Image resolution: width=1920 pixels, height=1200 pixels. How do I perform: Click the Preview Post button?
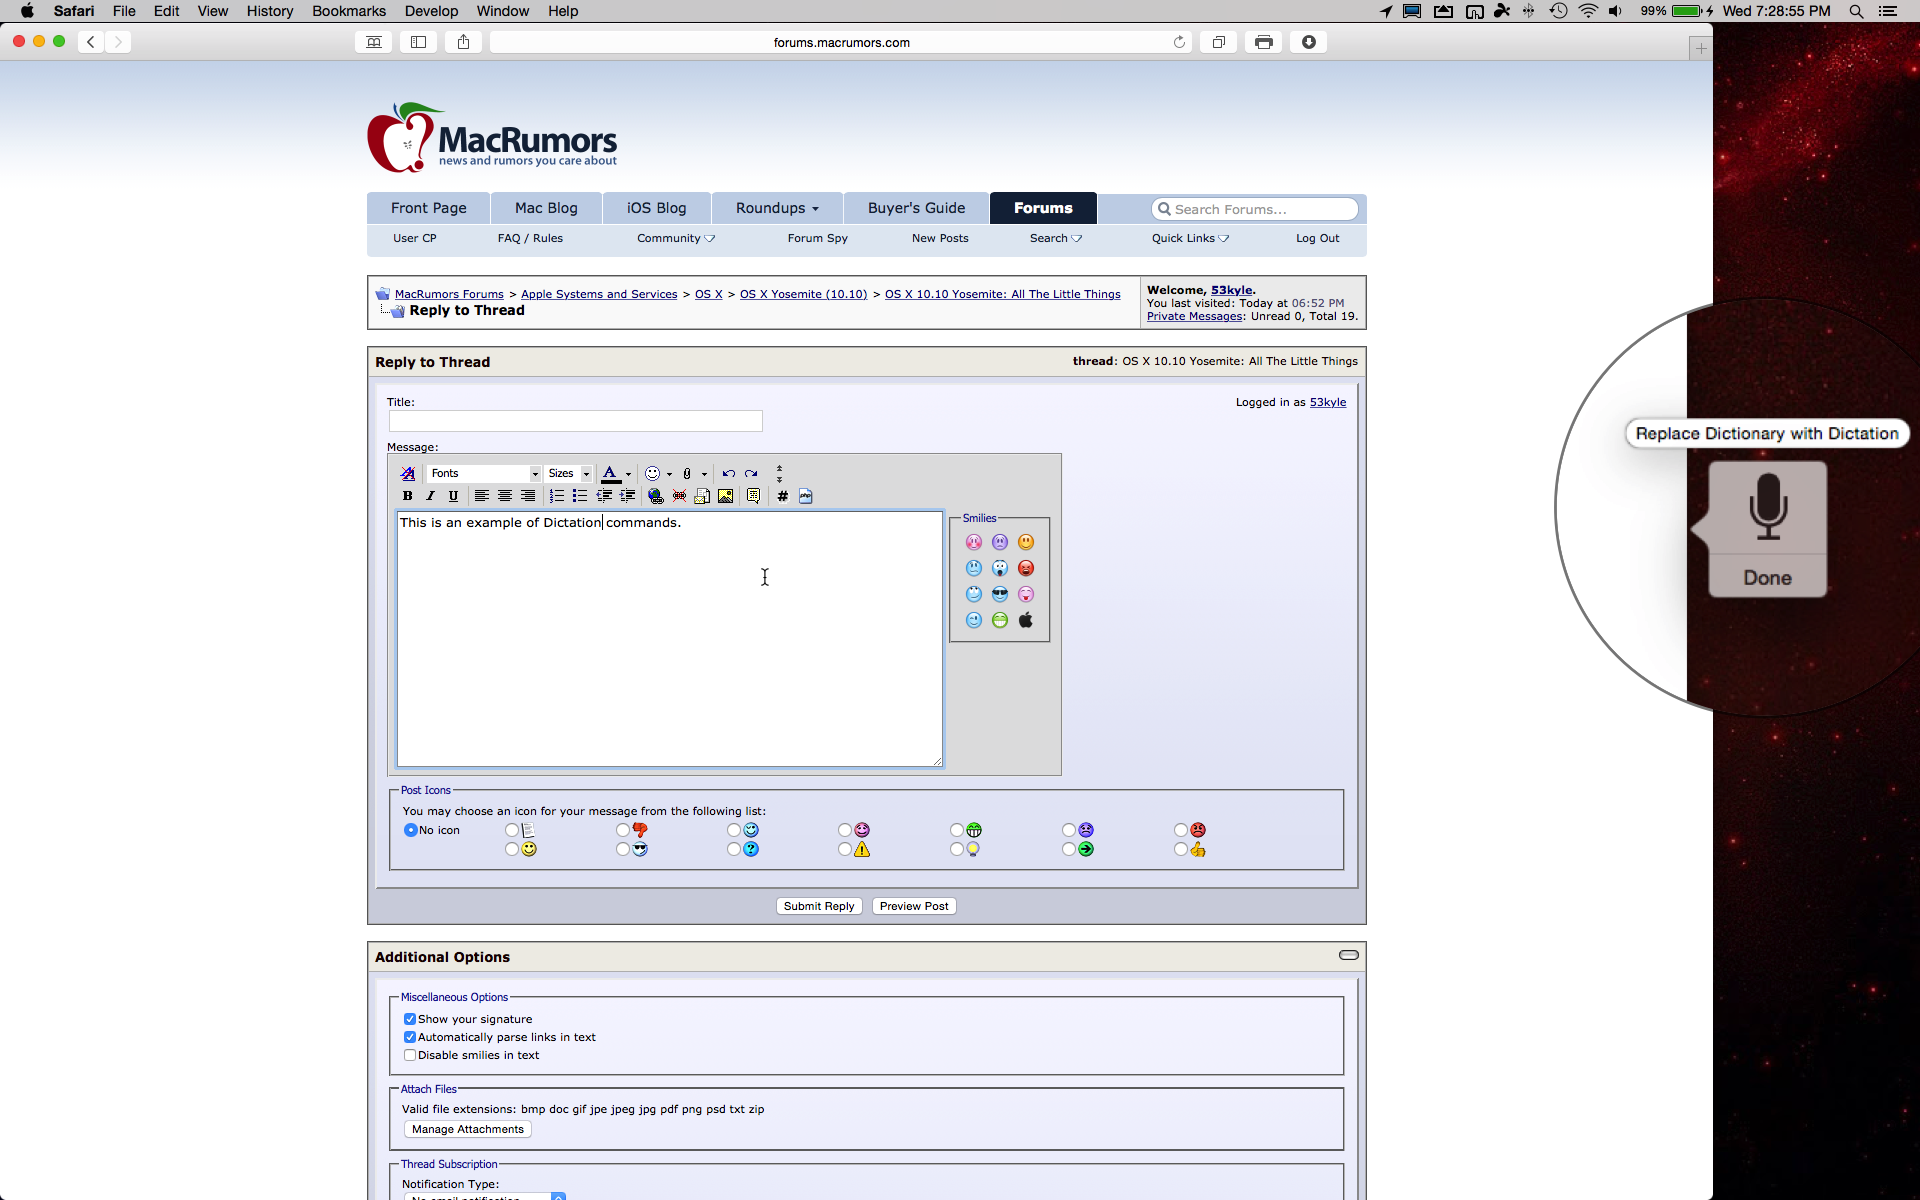tap(914, 906)
